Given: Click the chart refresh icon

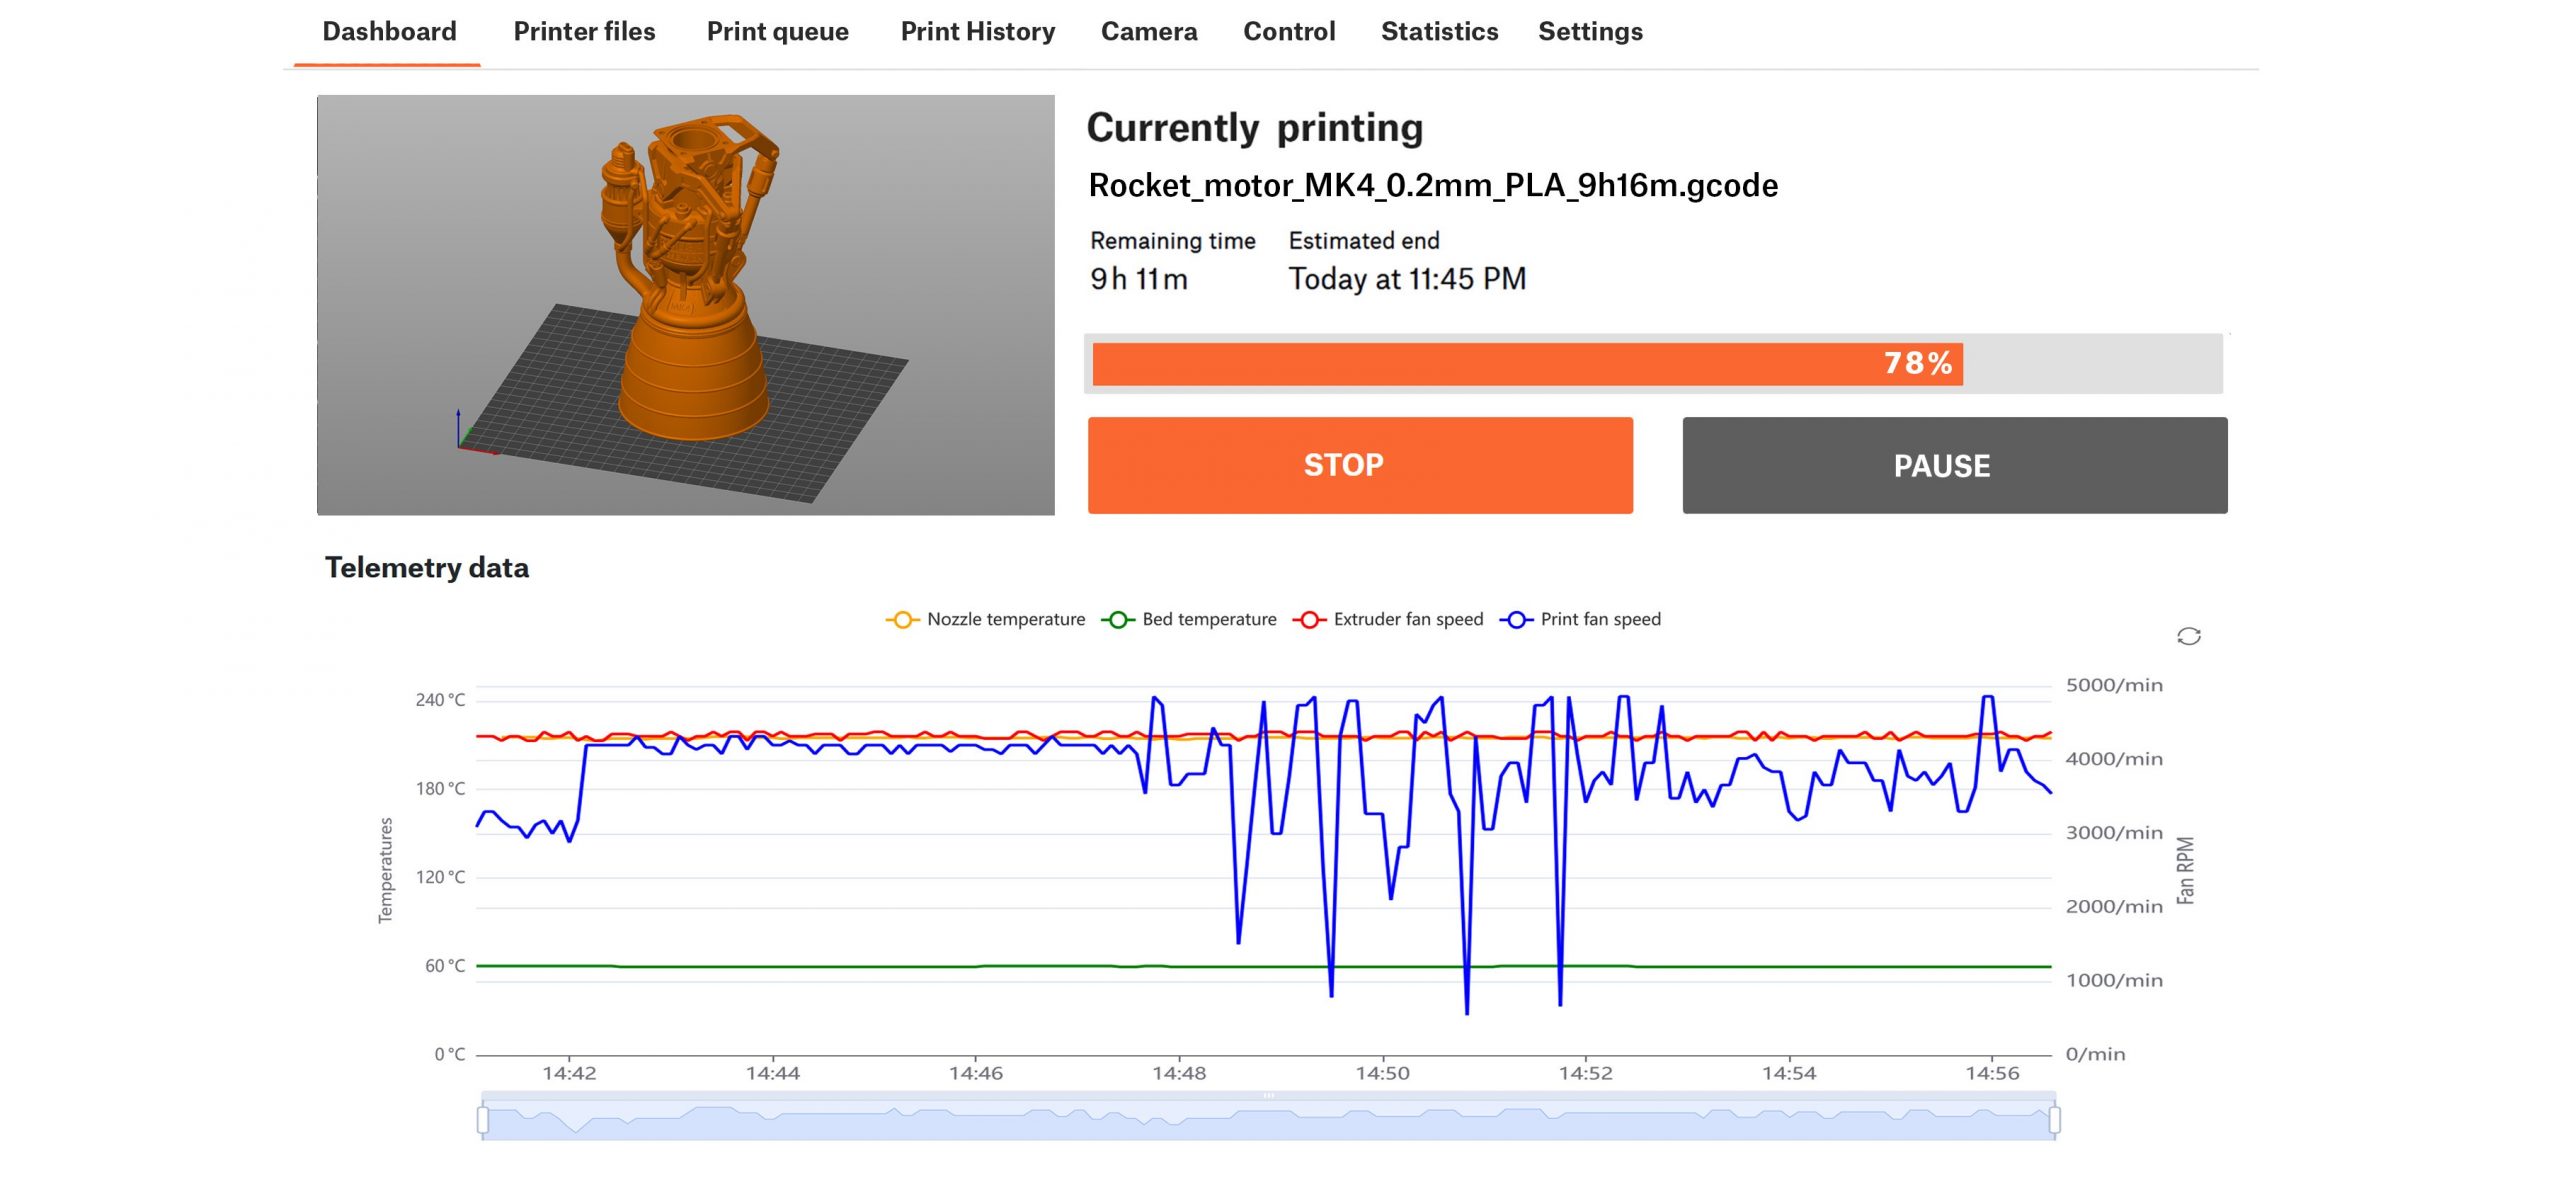Looking at the screenshot, I should (x=2188, y=636).
